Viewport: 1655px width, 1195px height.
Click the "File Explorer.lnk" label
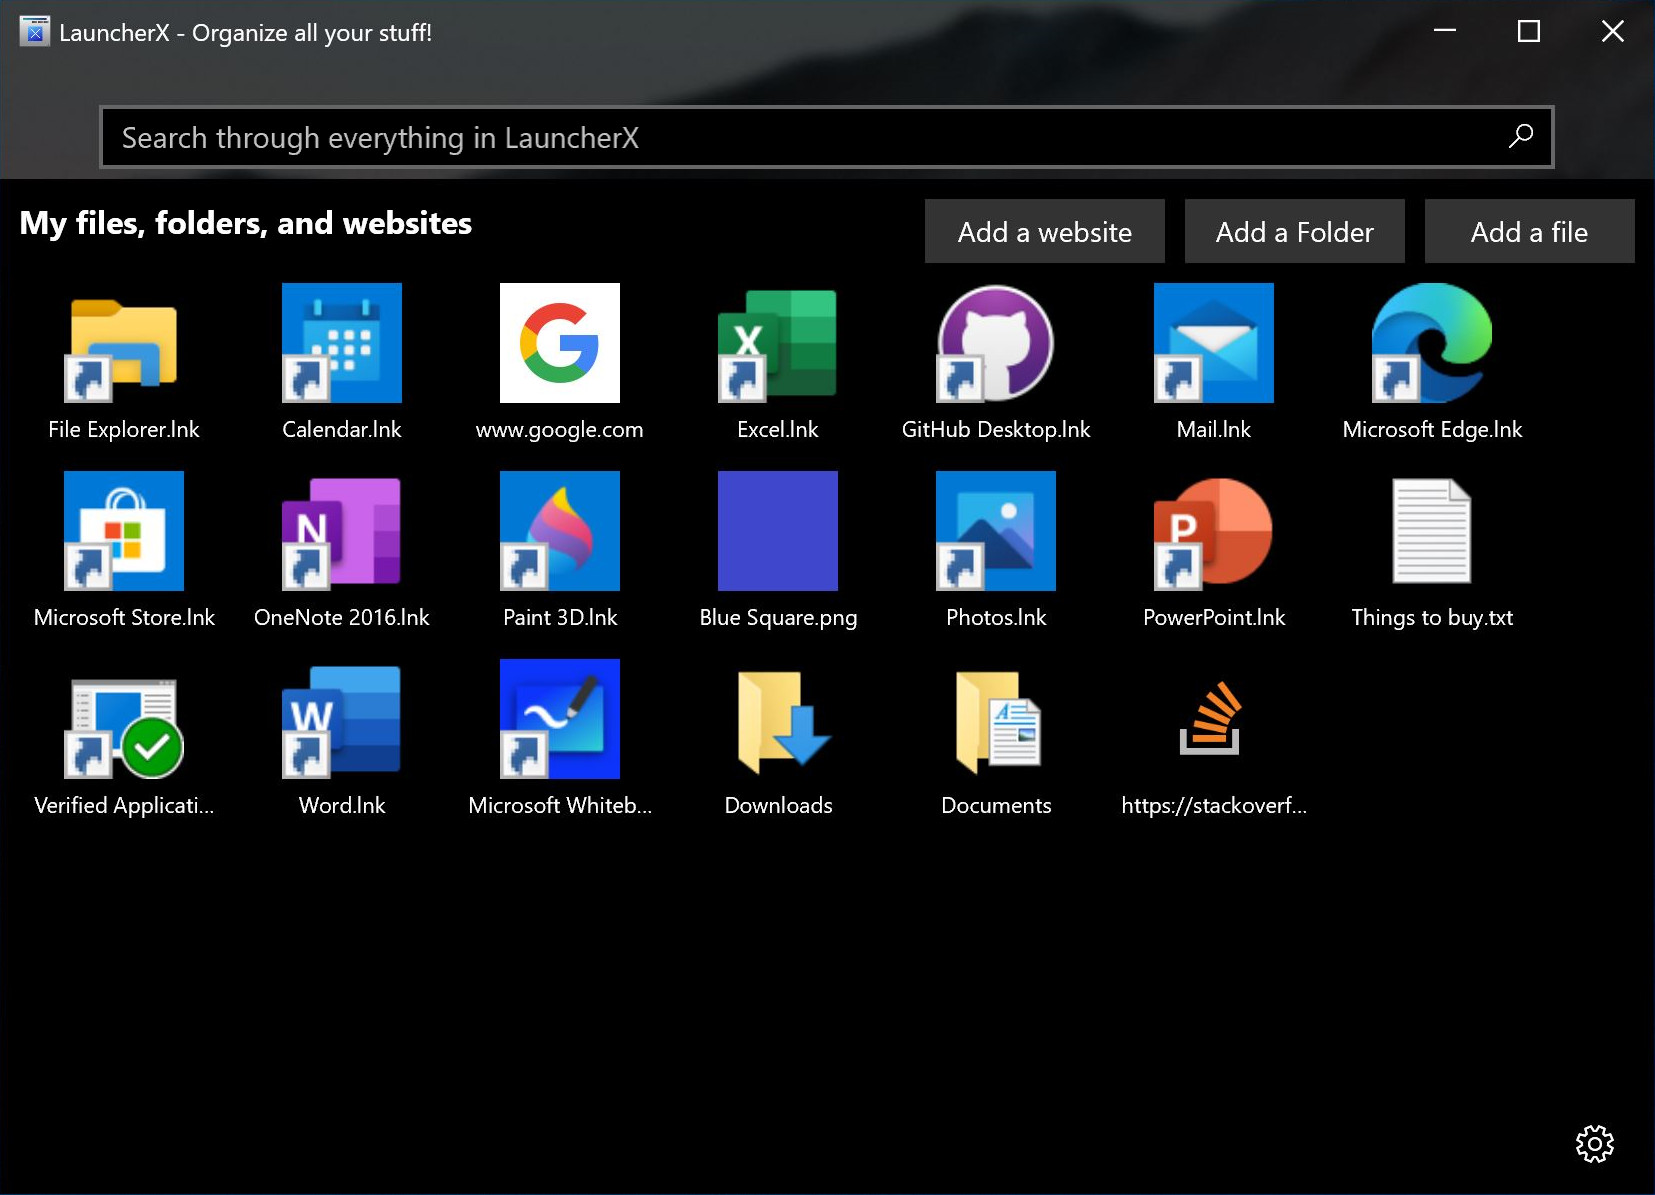coord(124,429)
